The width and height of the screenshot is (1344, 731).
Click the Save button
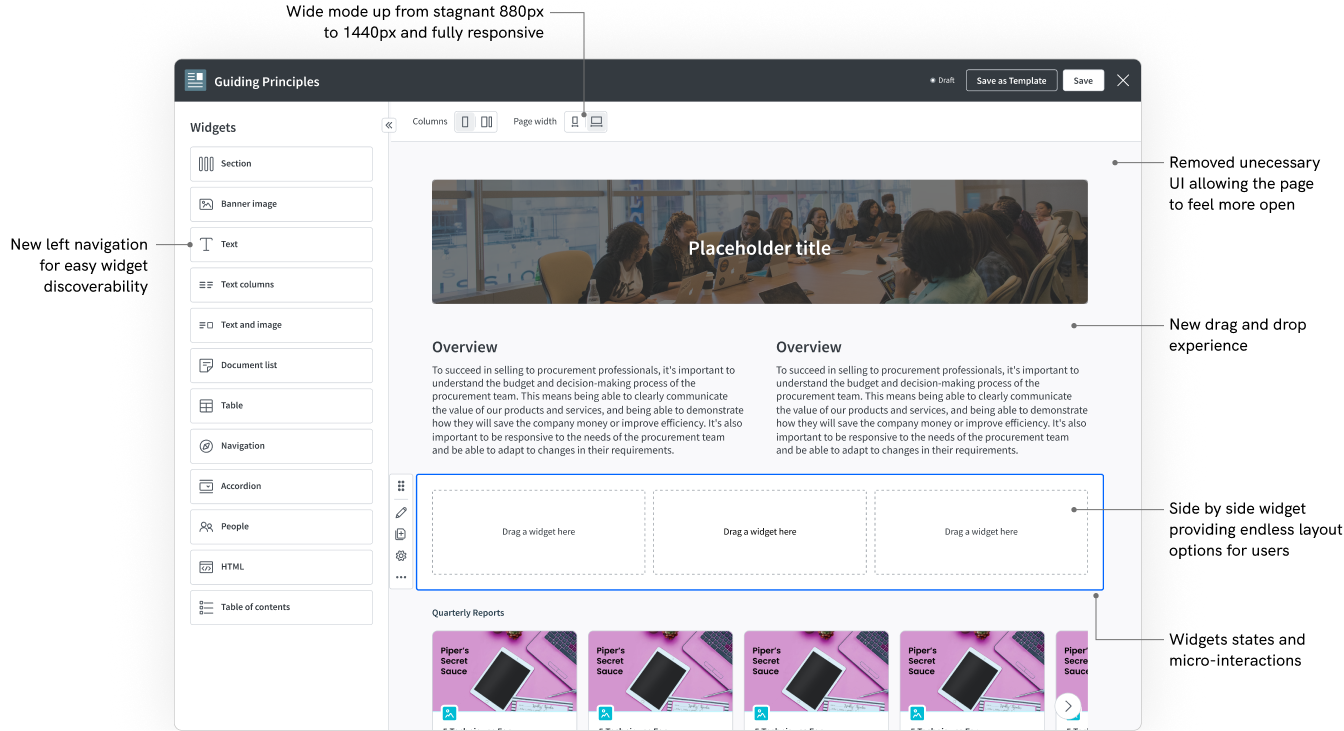(1083, 81)
